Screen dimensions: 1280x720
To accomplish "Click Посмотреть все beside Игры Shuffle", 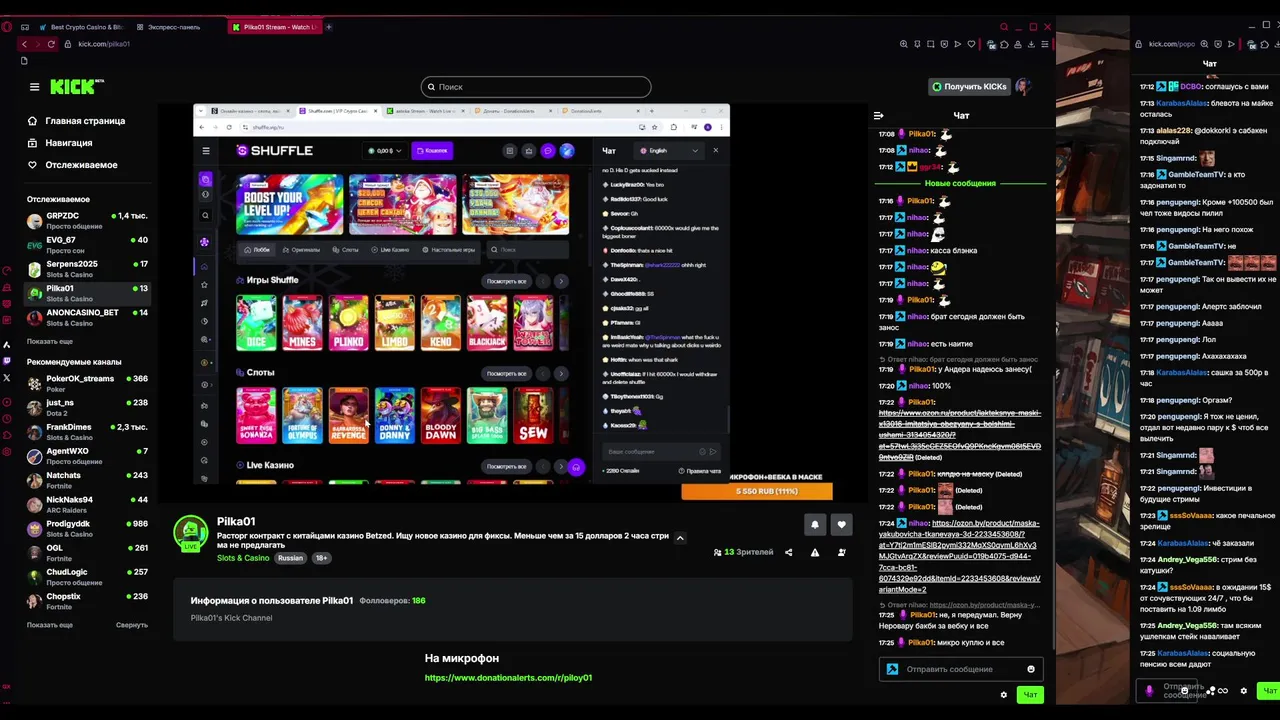I will pyautogui.click(x=507, y=281).
